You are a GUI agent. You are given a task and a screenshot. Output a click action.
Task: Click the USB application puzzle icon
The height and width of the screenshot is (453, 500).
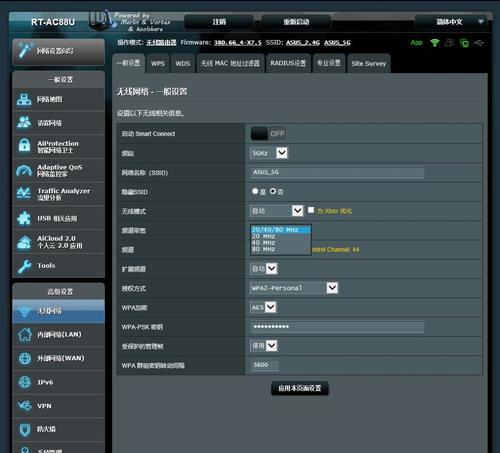tap(24, 218)
